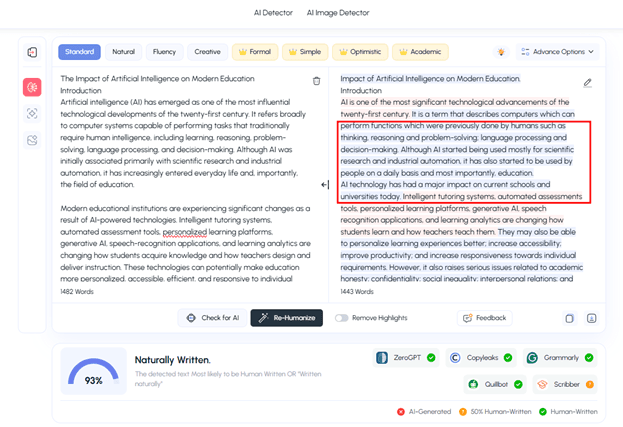Click the Quillbot detector badge
623x427 pixels.
(x=495, y=384)
